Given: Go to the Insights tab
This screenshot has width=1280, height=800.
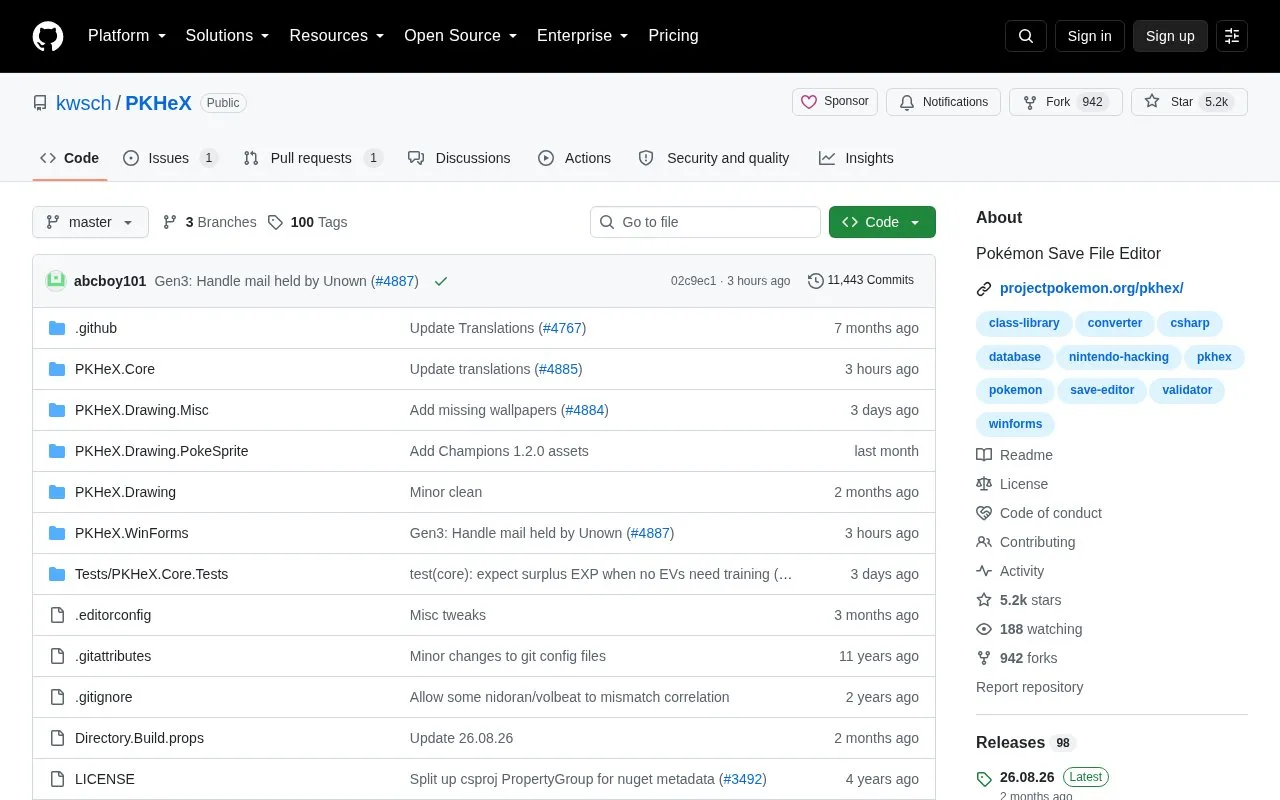Looking at the screenshot, I should (856, 158).
